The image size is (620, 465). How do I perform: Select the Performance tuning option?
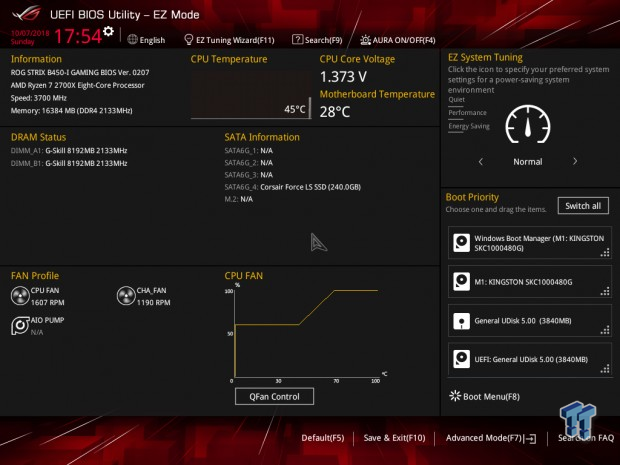click(467, 113)
